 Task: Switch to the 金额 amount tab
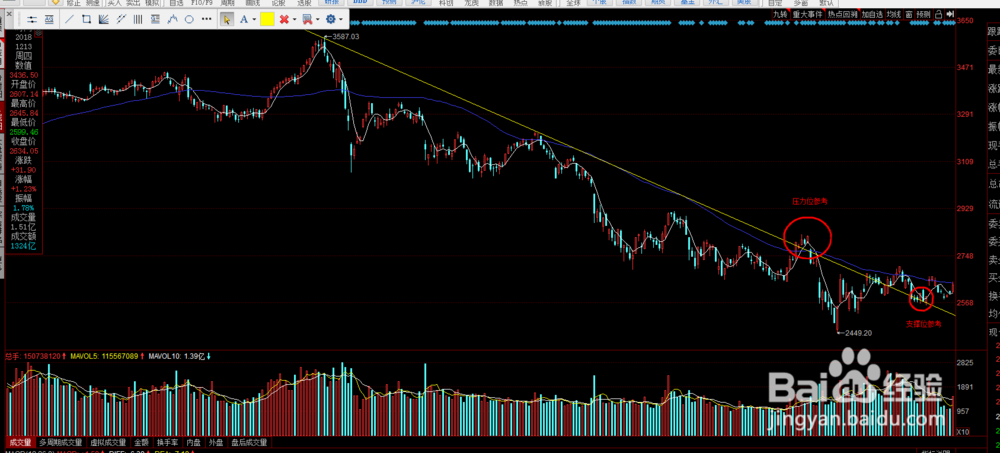tap(141, 442)
